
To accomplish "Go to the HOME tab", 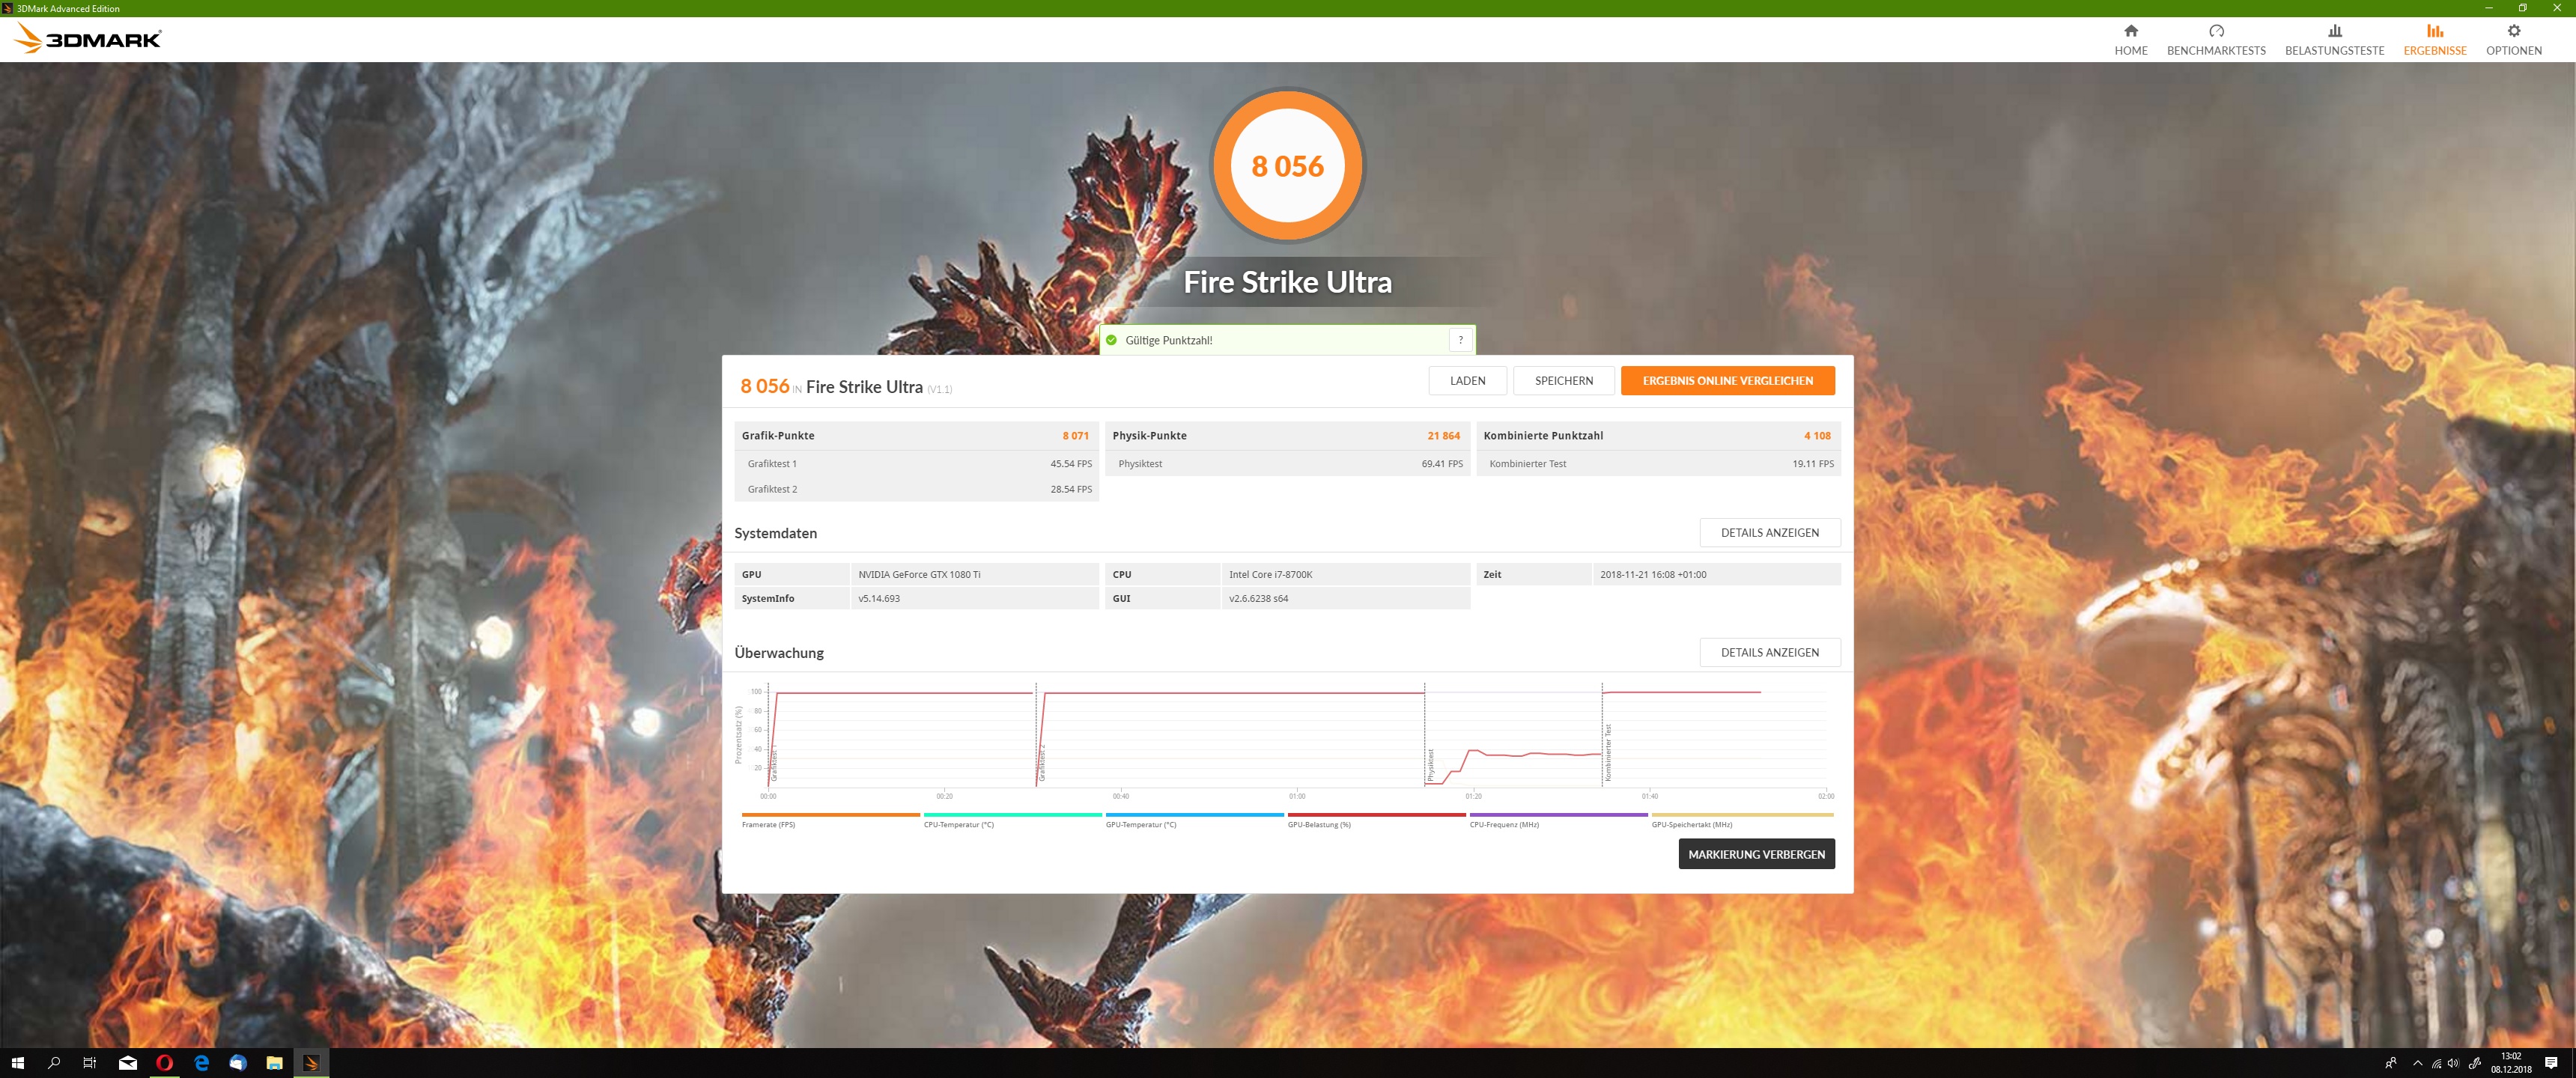I will click(x=2130, y=40).
